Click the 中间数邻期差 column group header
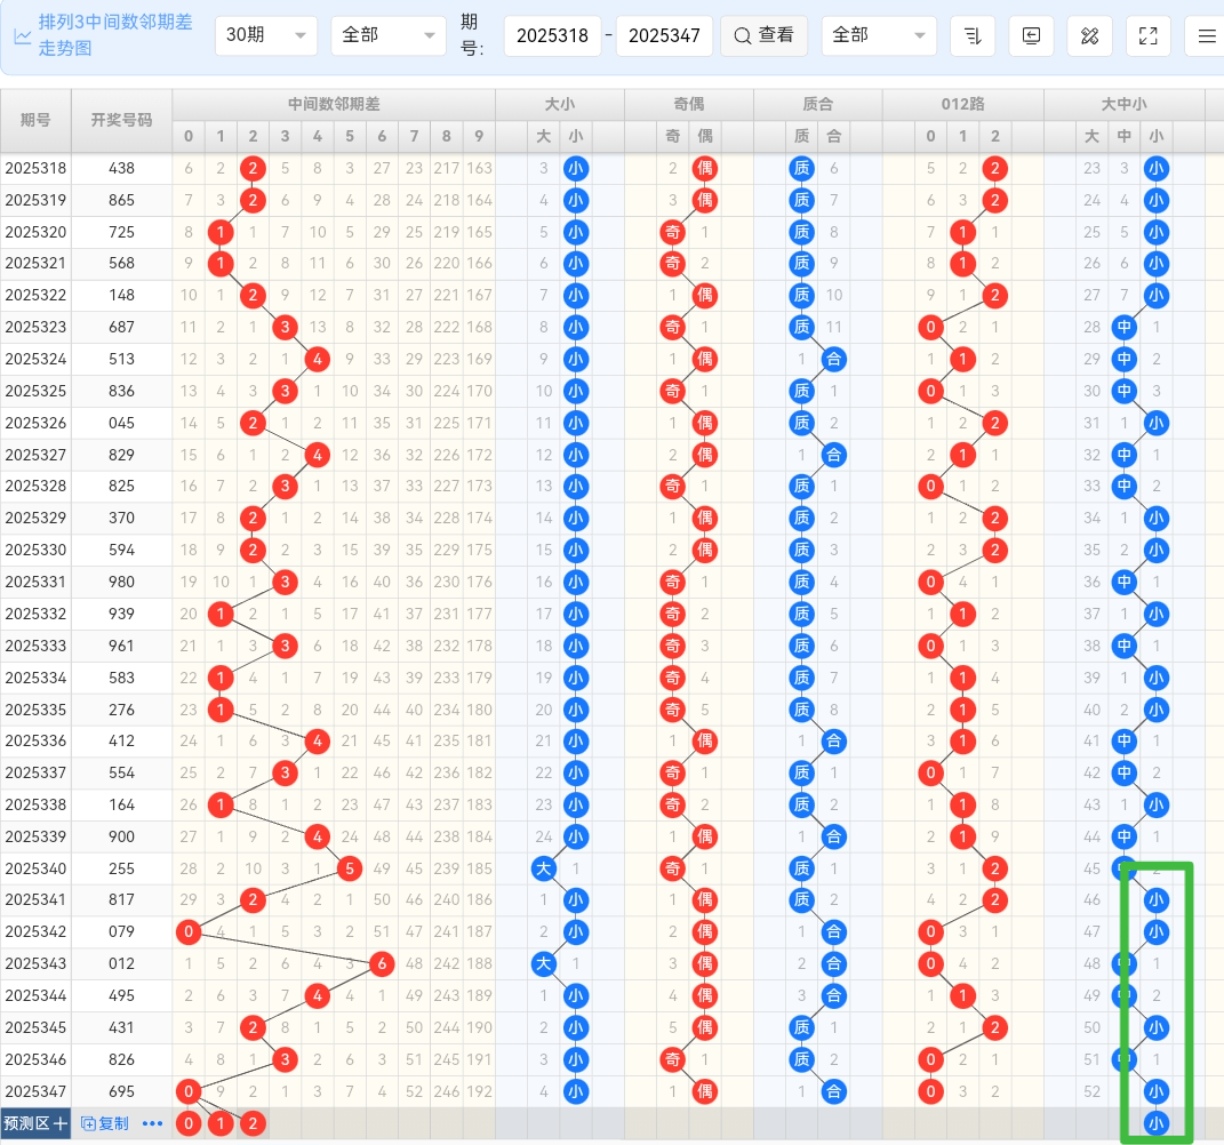This screenshot has height=1145, width=1224. tap(333, 104)
